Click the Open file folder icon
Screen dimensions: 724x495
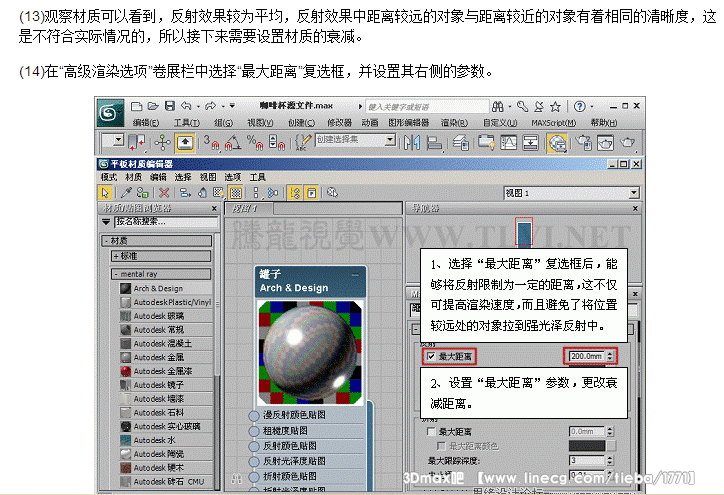pyautogui.click(x=153, y=106)
